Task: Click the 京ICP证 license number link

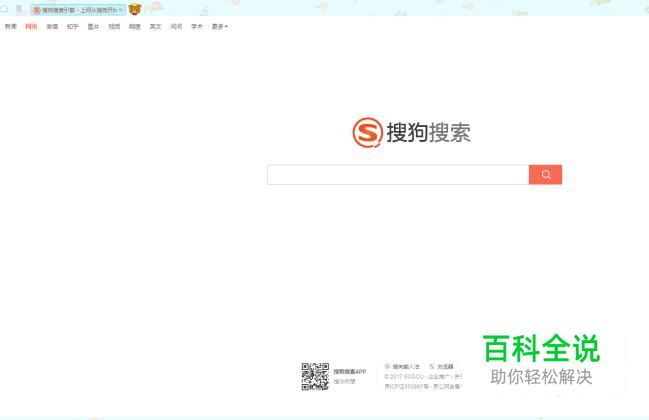Action: (x=406, y=386)
